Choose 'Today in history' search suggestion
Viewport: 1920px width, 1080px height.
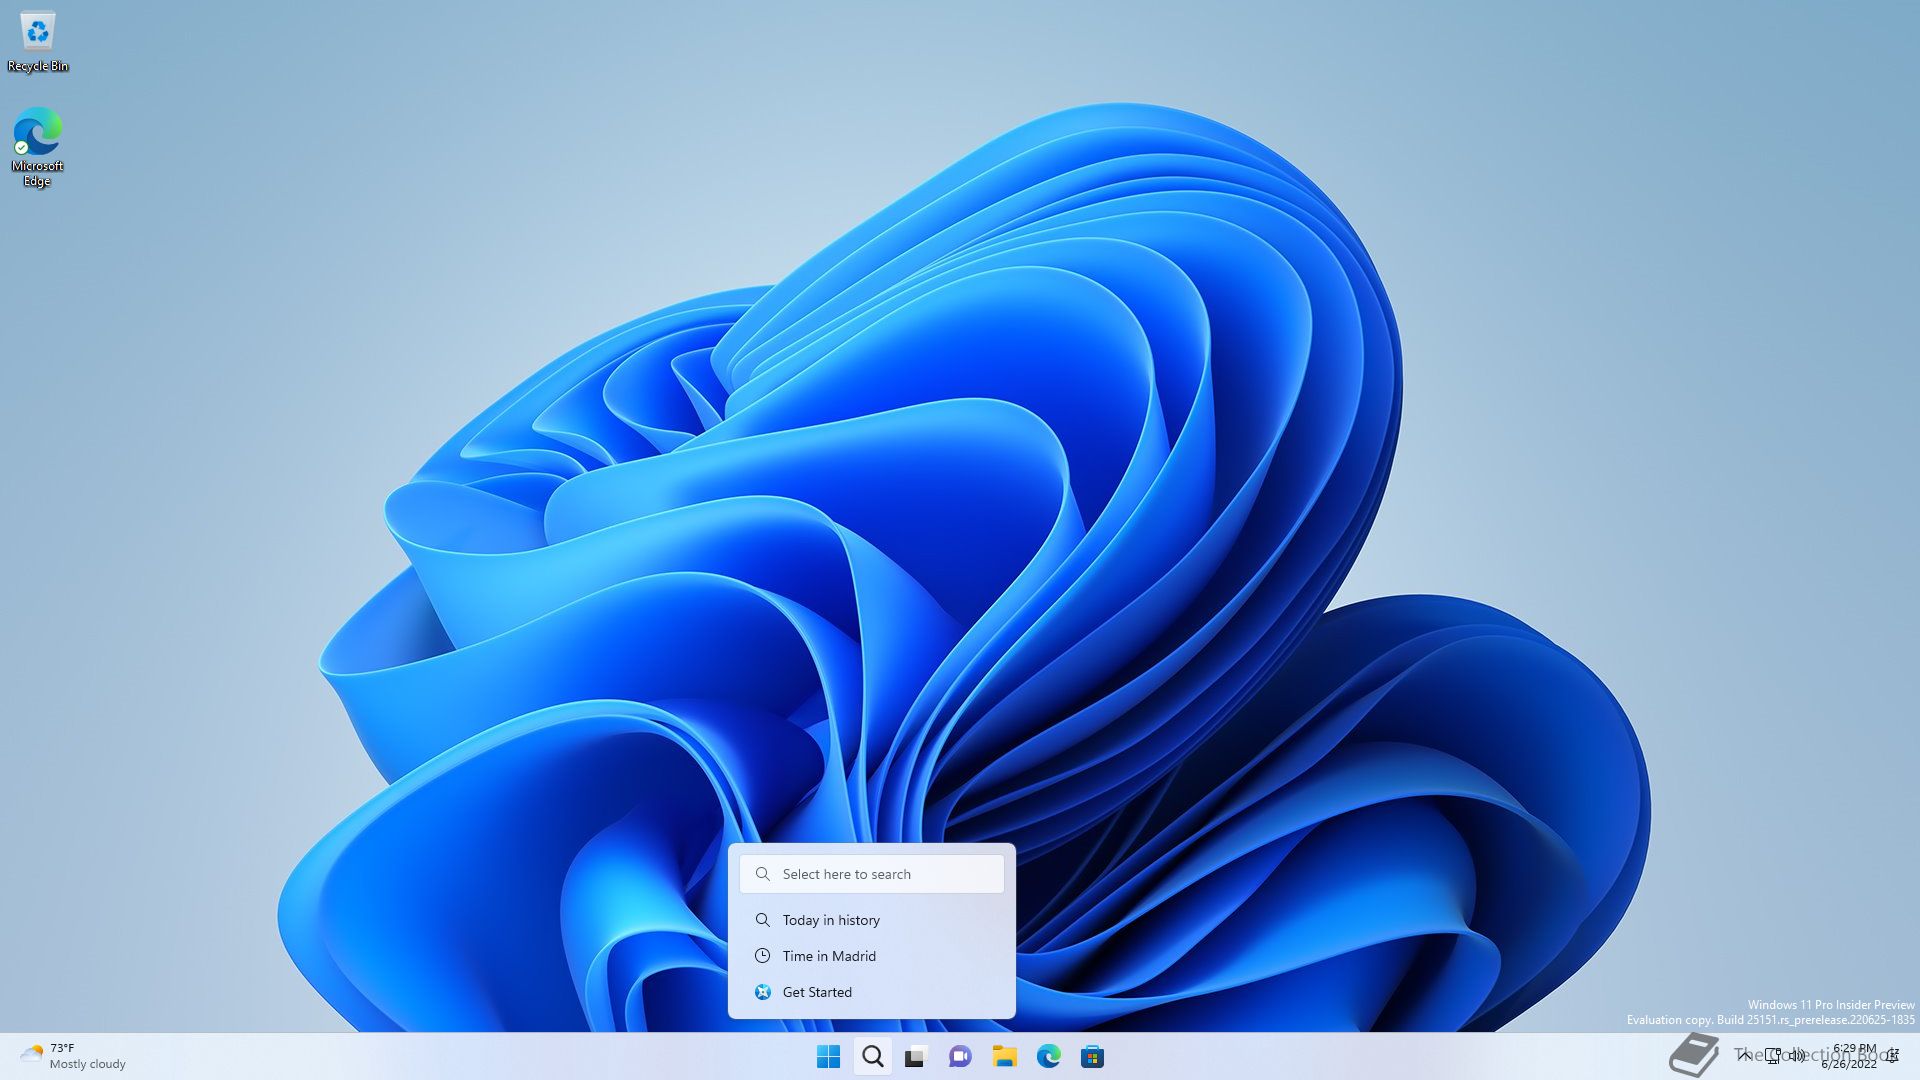point(872,920)
